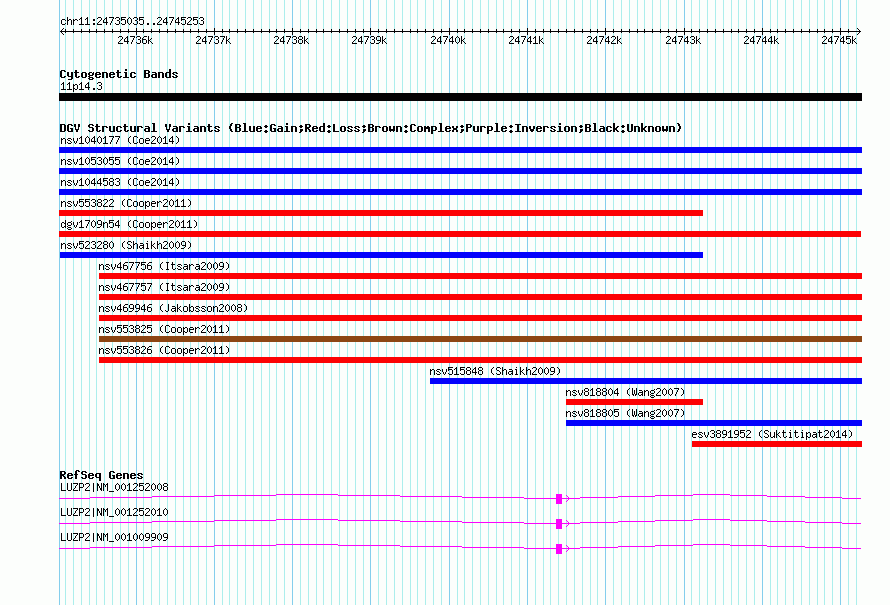Open the nsv553825 (Cooper2011) variant label
Screen dimensions: 890x605
(x=164, y=329)
